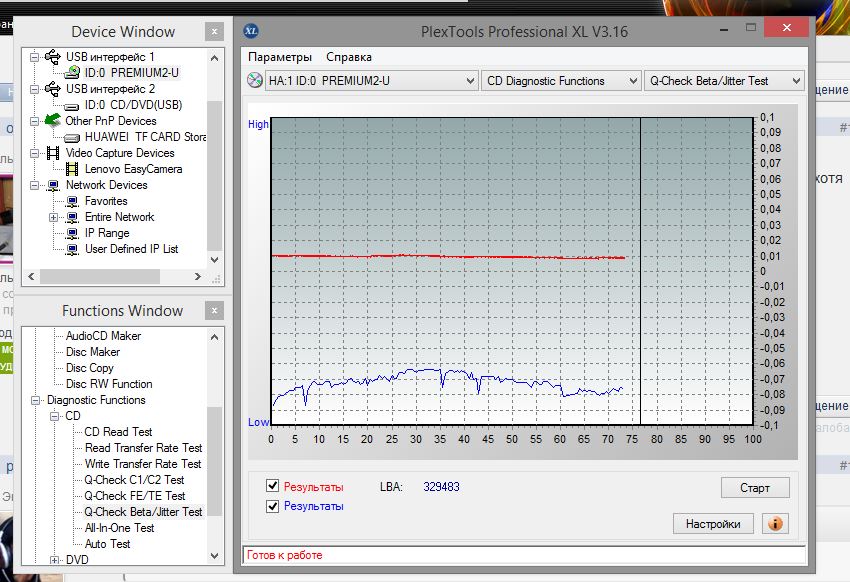Select the CD/DVD(USB) drive icon
Image resolution: width=850 pixels, height=582 pixels.
click(x=72, y=106)
